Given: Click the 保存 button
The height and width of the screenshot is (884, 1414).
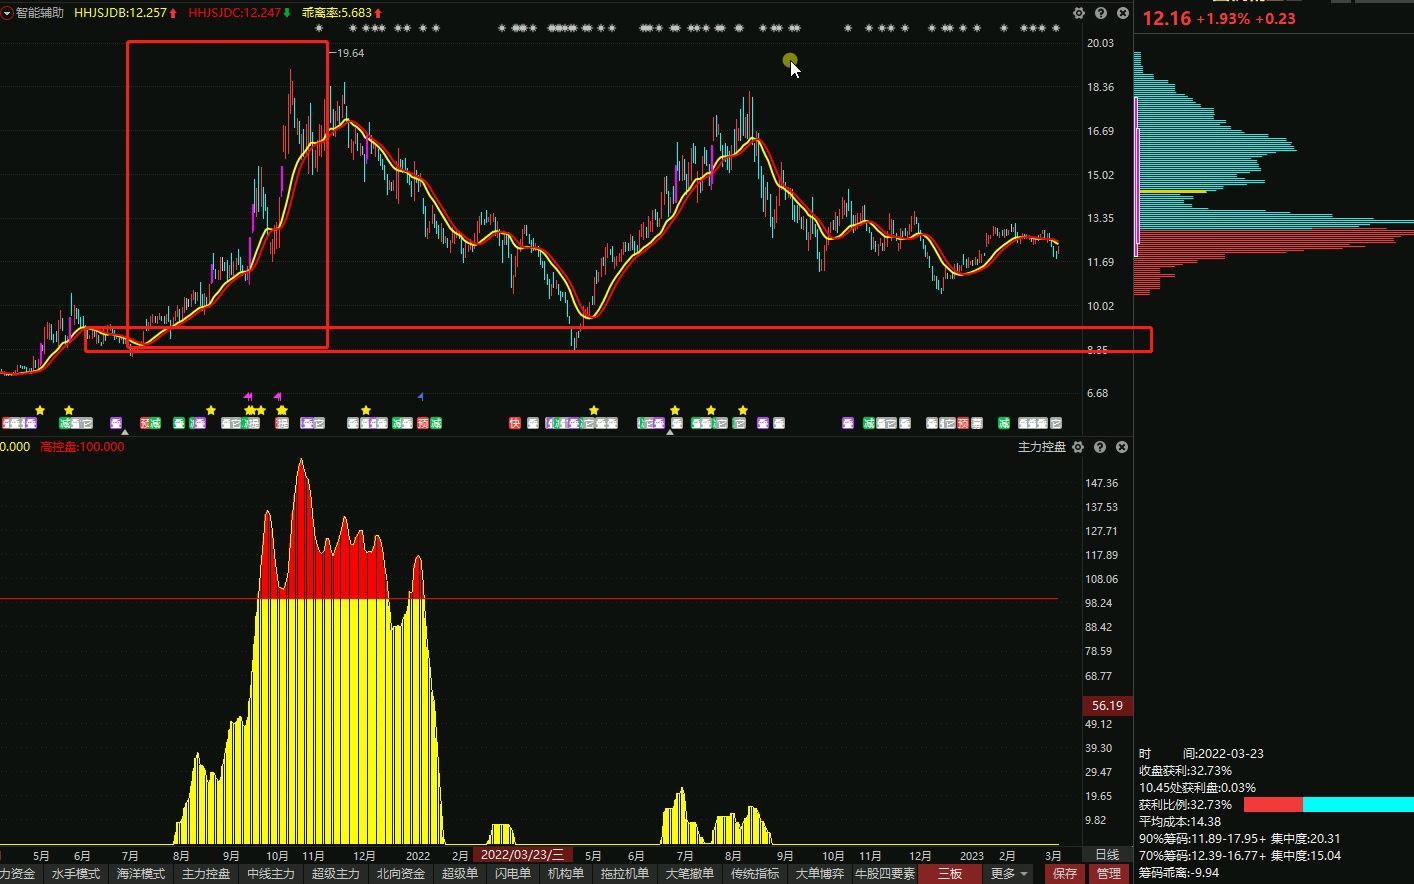Looking at the screenshot, I should 1066,874.
